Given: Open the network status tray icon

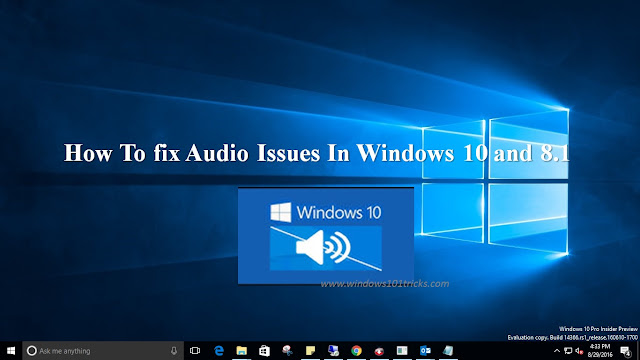Looking at the screenshot, I should 568,351.
